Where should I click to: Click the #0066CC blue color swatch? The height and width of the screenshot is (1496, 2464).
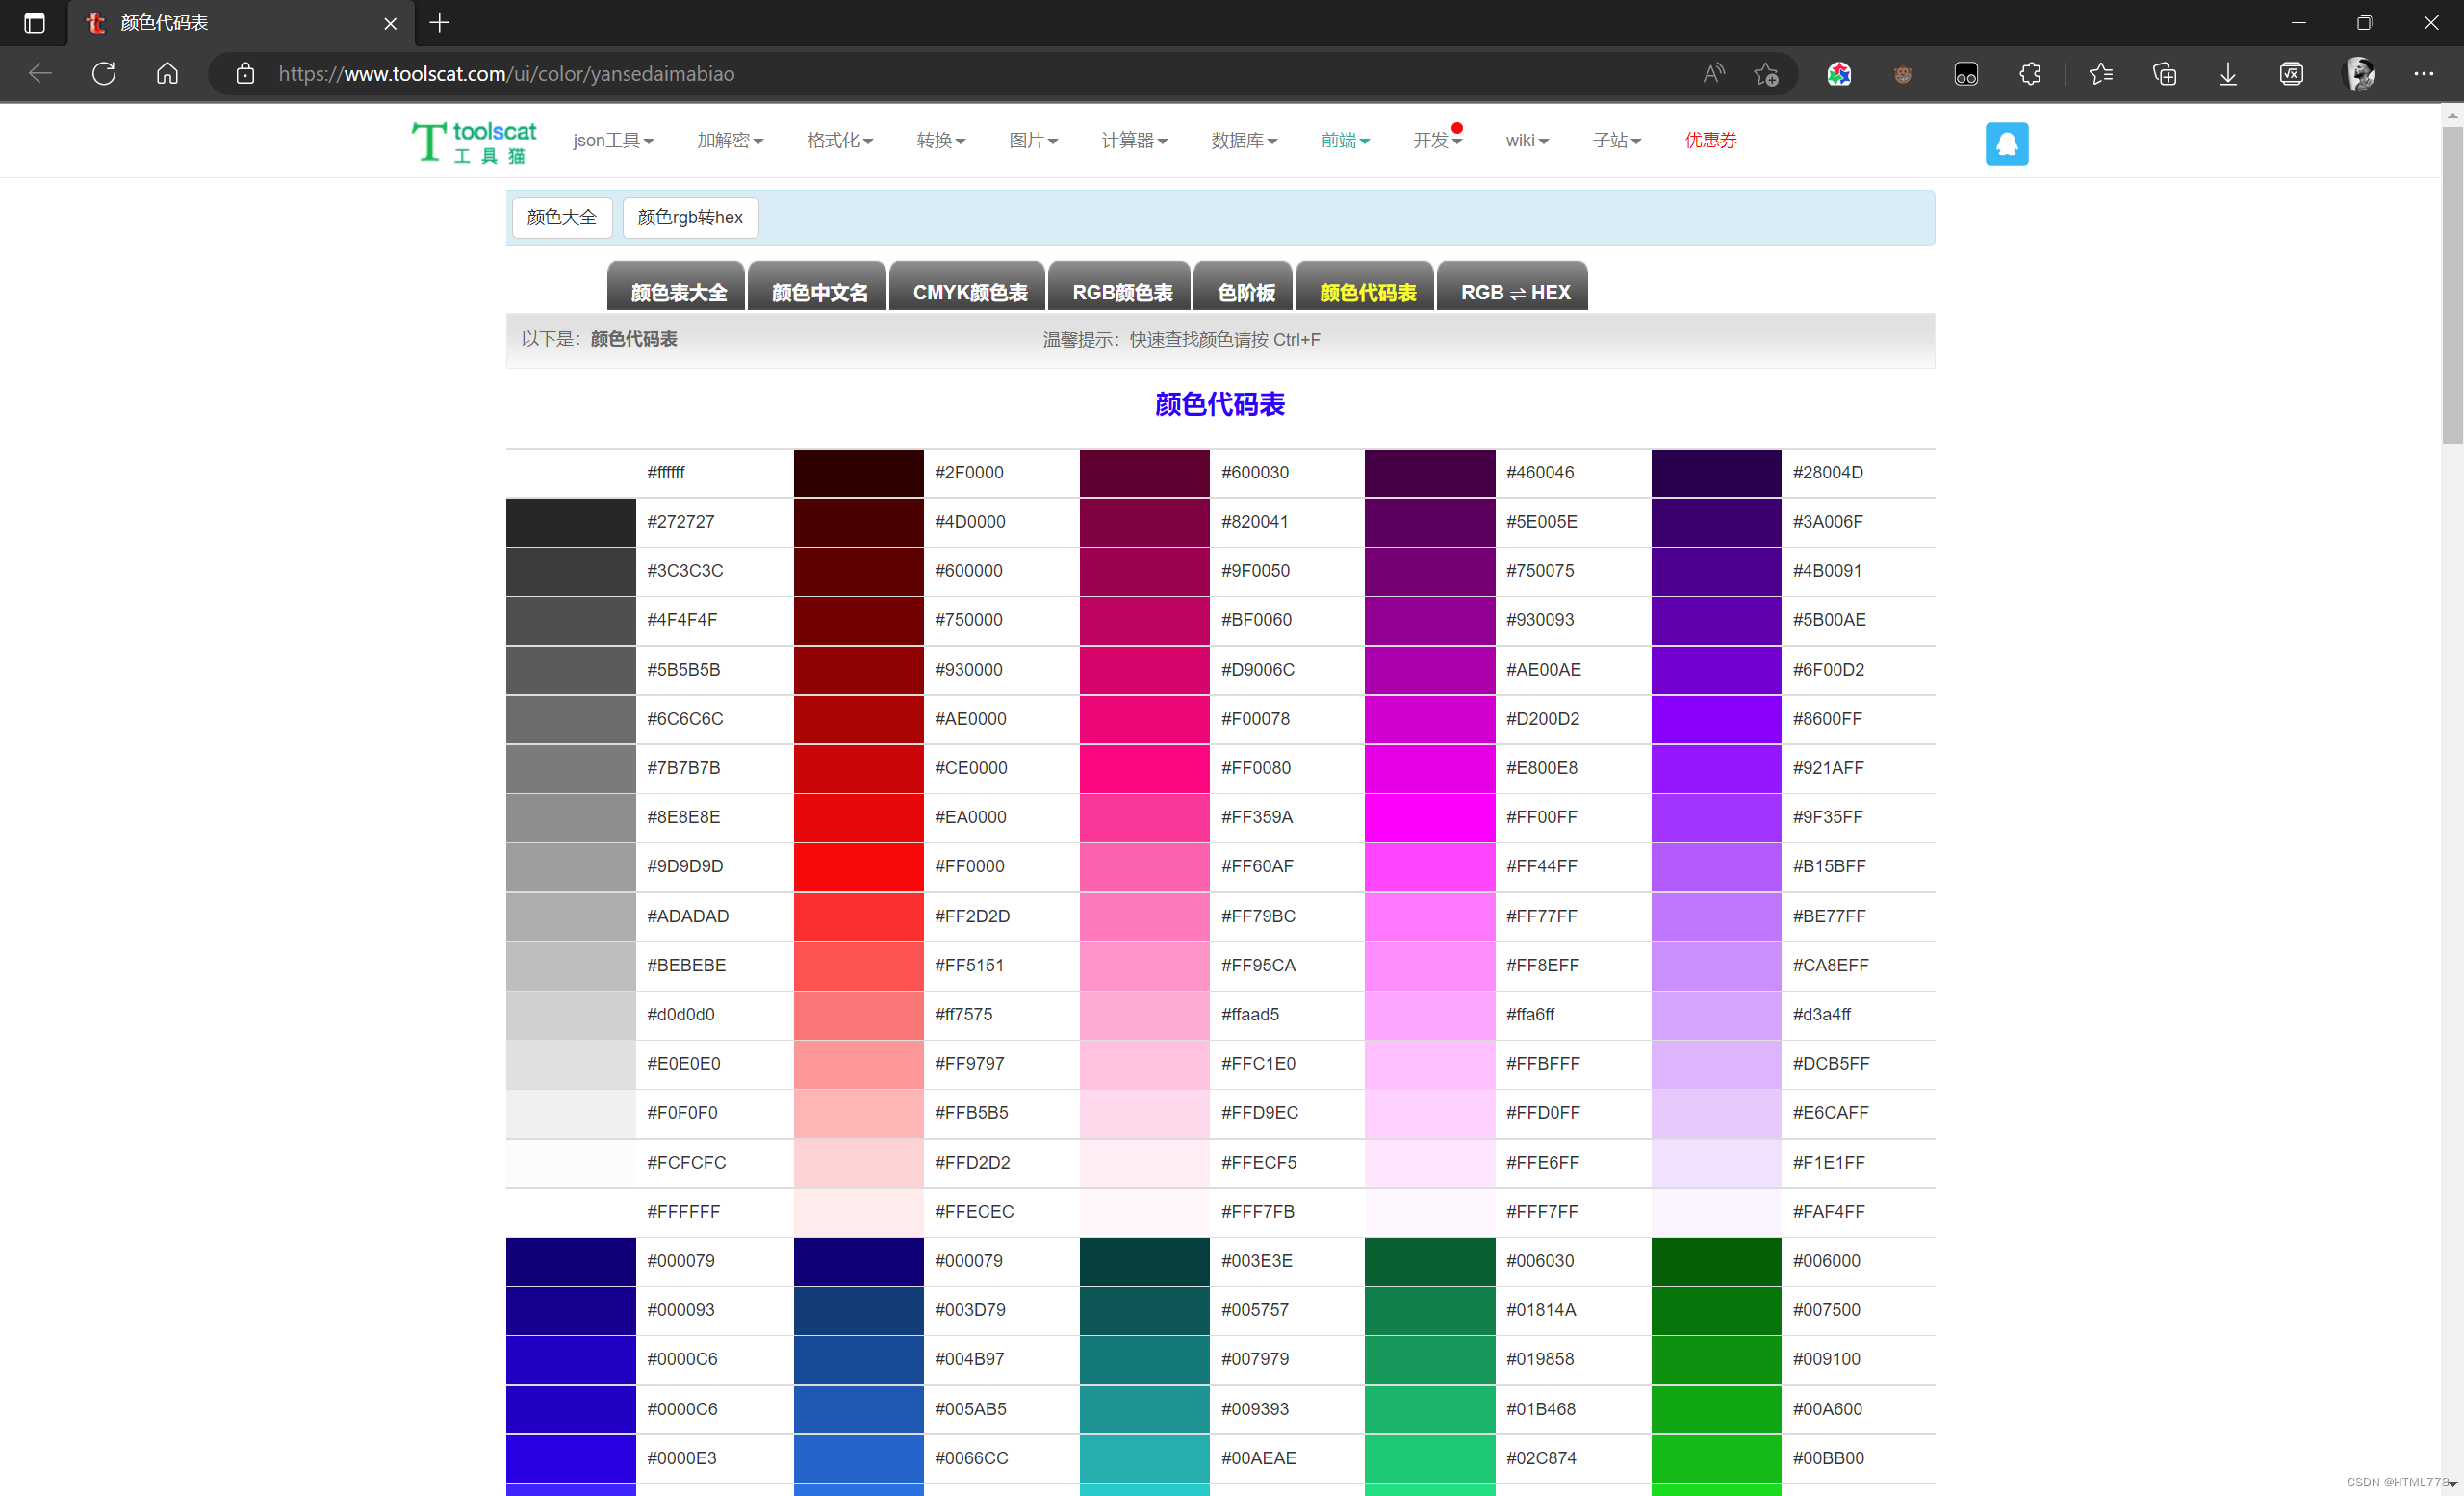coord(858,1459)
